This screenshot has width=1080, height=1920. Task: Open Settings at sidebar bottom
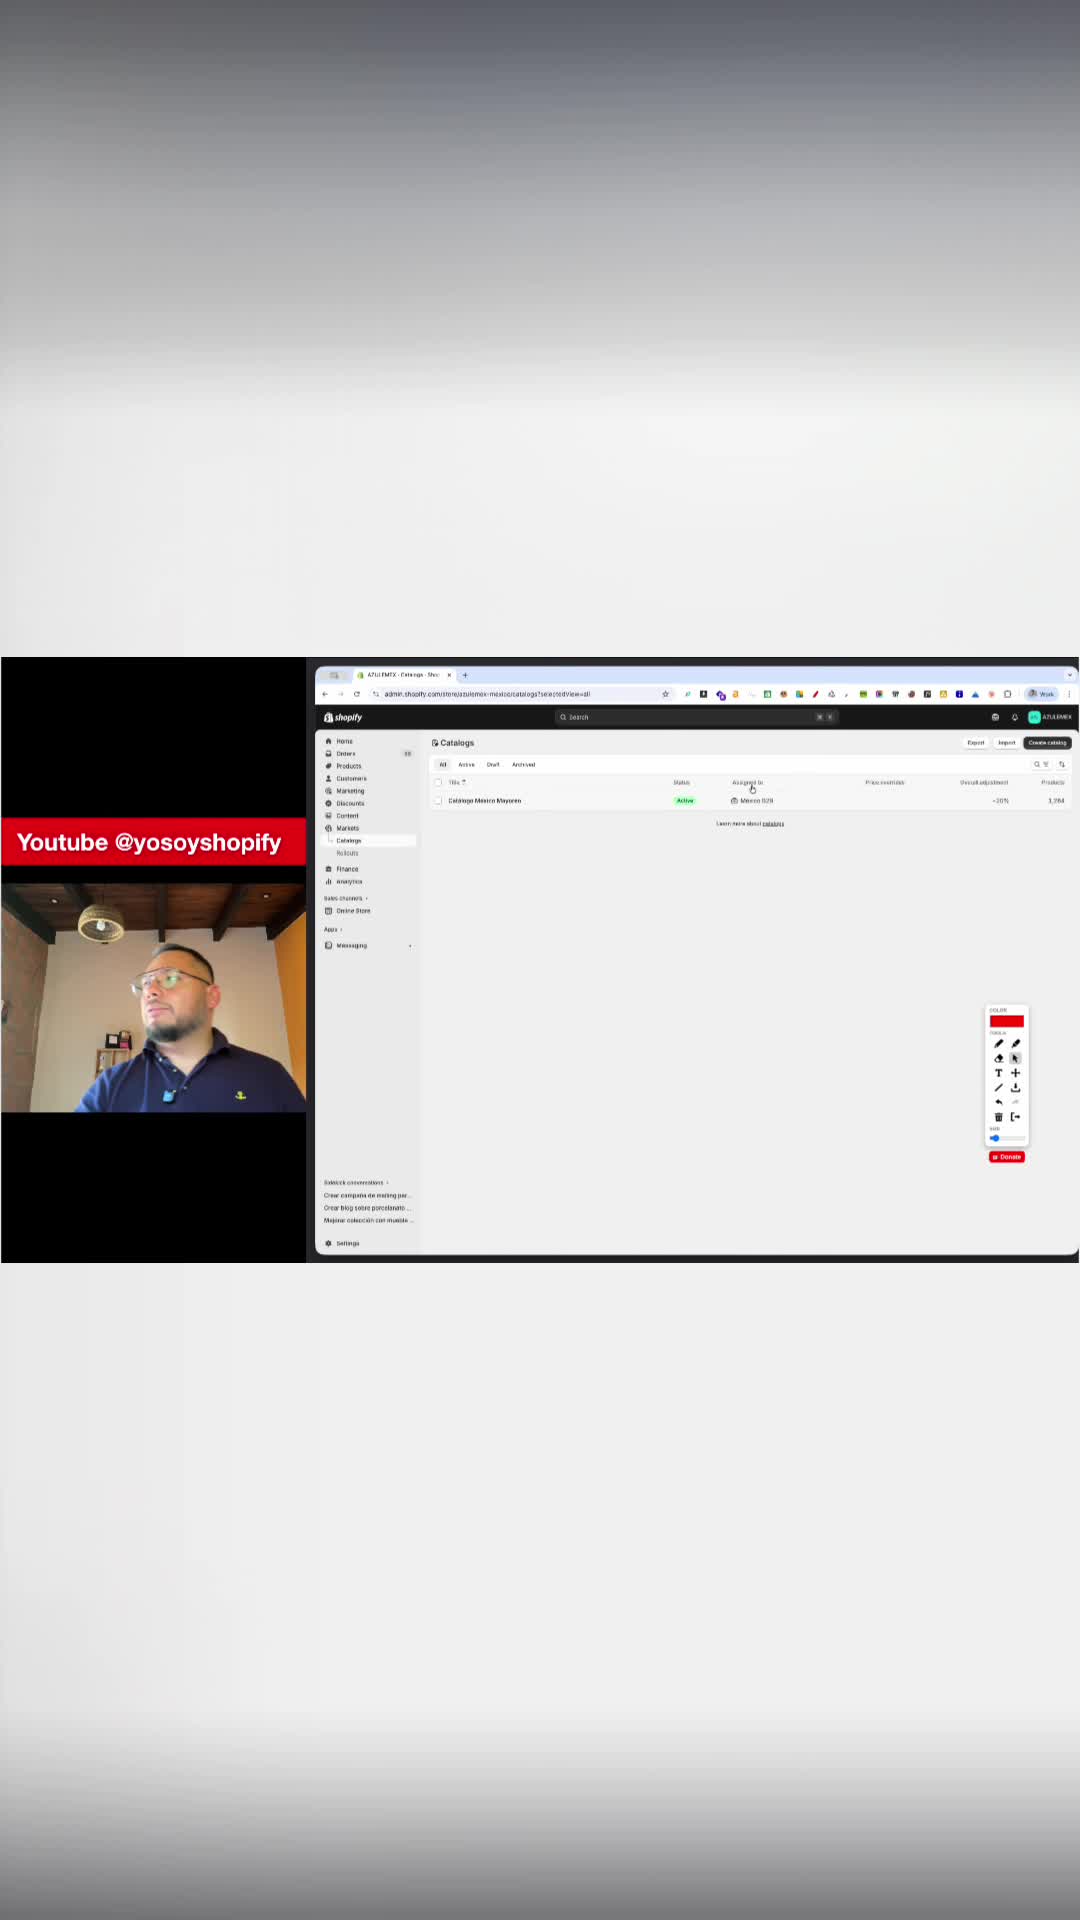[347, 1243]
